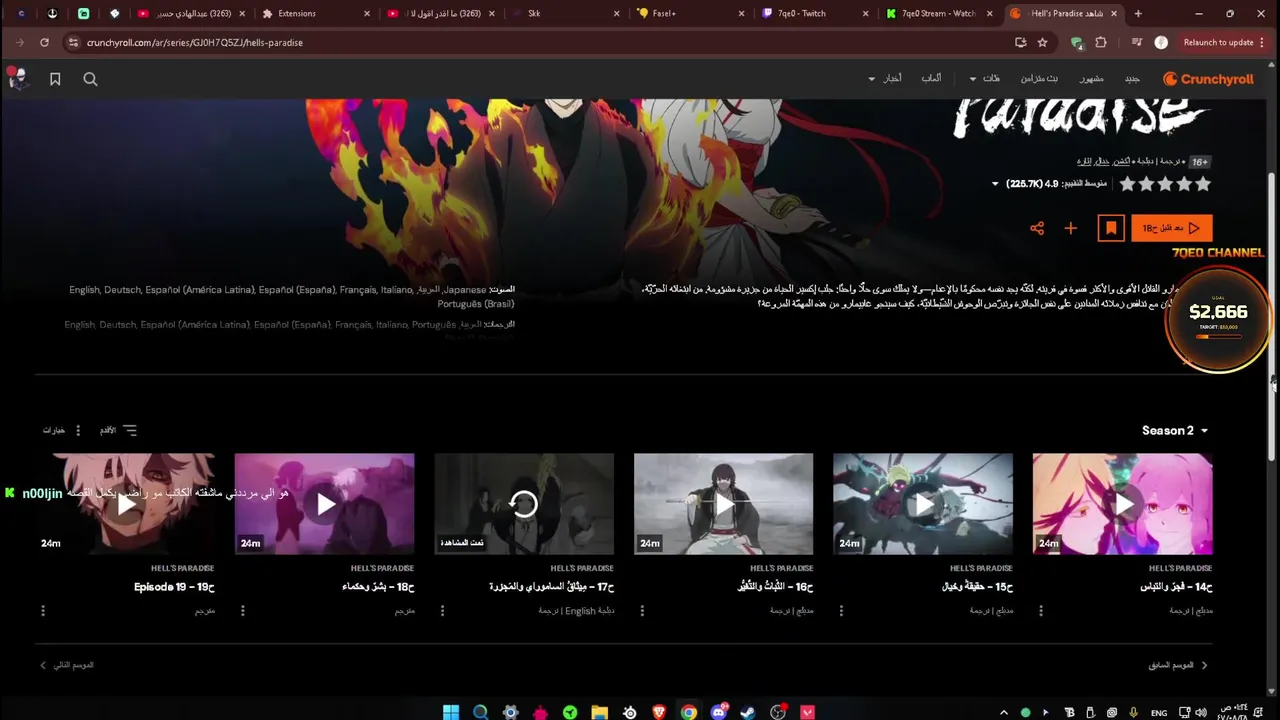This screenshot has height=720, width=1280.
Task: Expand the average rating 4.9 dropdown
Action: (x=995, y=184)
